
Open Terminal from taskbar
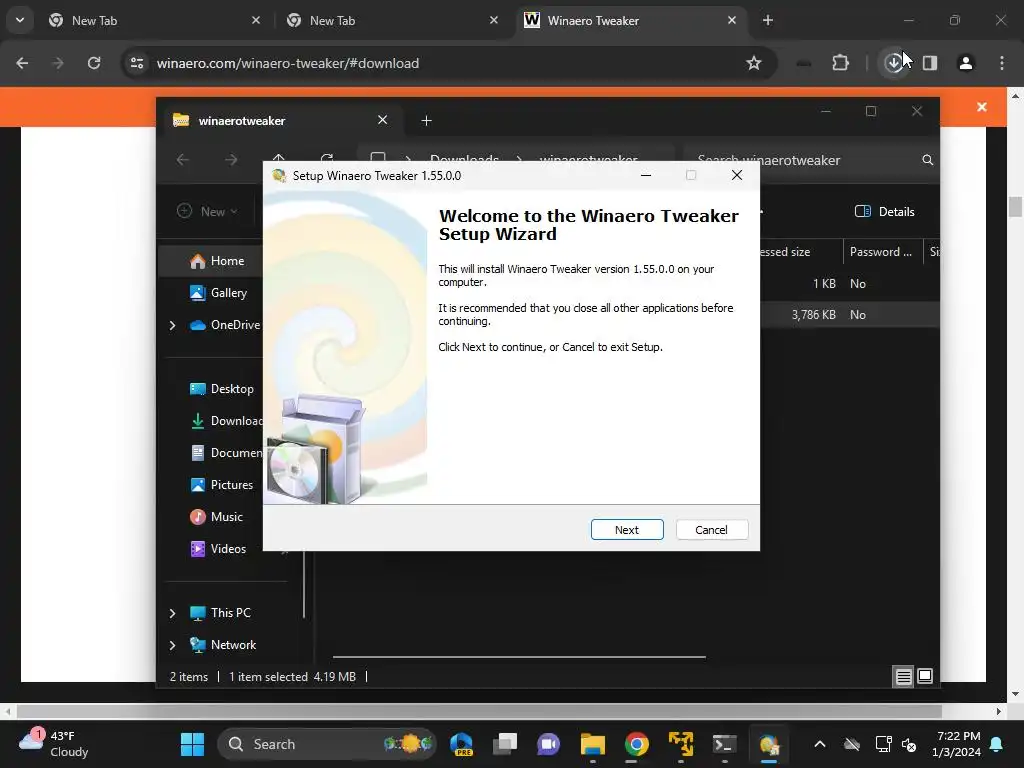point(724,744)
